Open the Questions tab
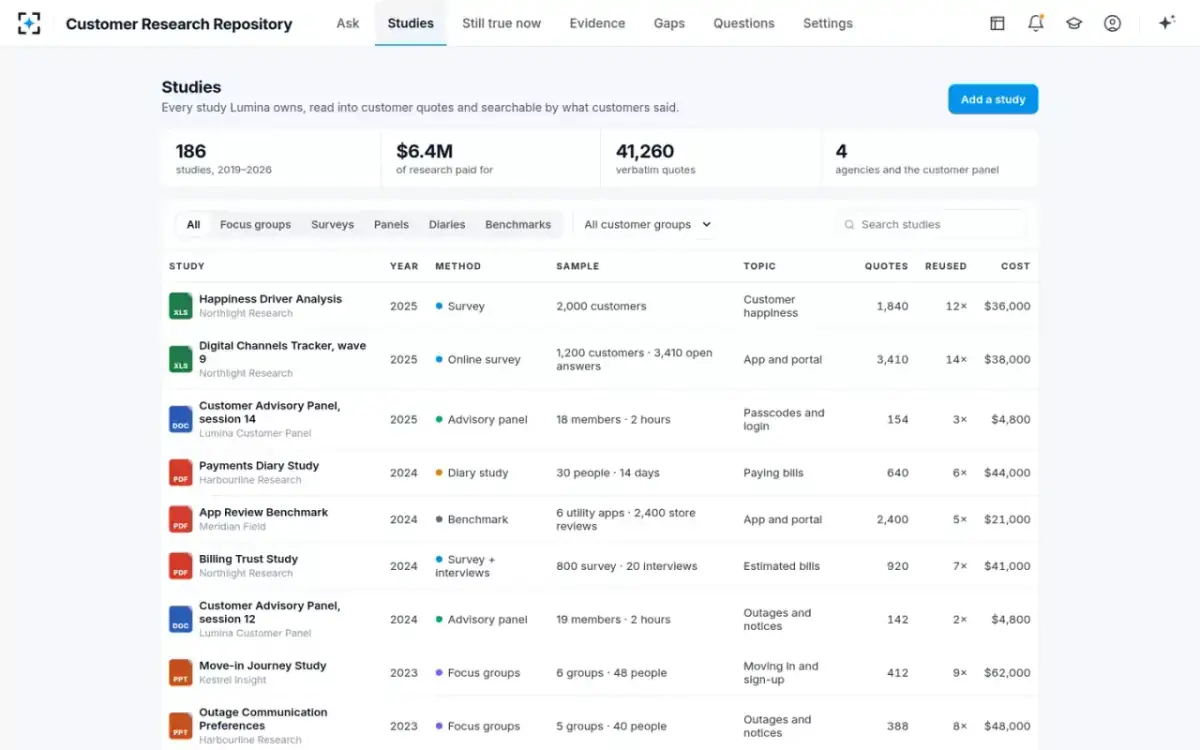The width and height of the screenshot is (1200, 750). pyautogui.click(x=744, y=23)
